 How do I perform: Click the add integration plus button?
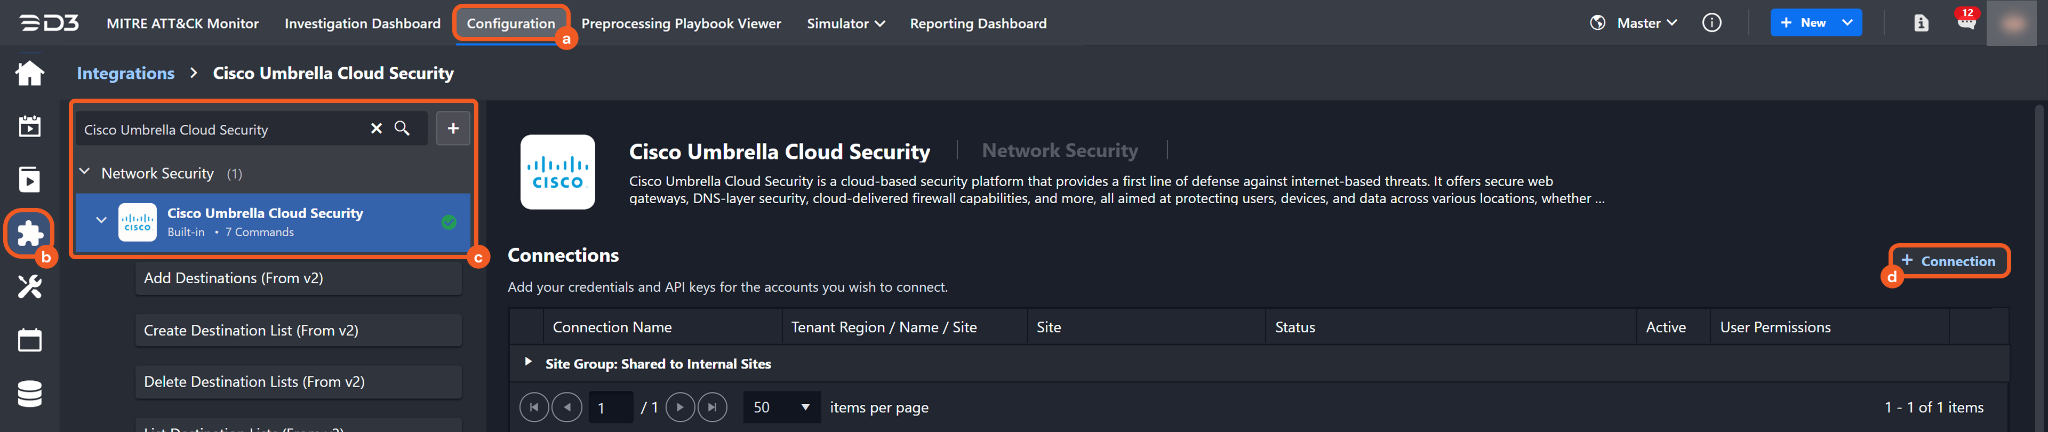[x=453, y=128]
